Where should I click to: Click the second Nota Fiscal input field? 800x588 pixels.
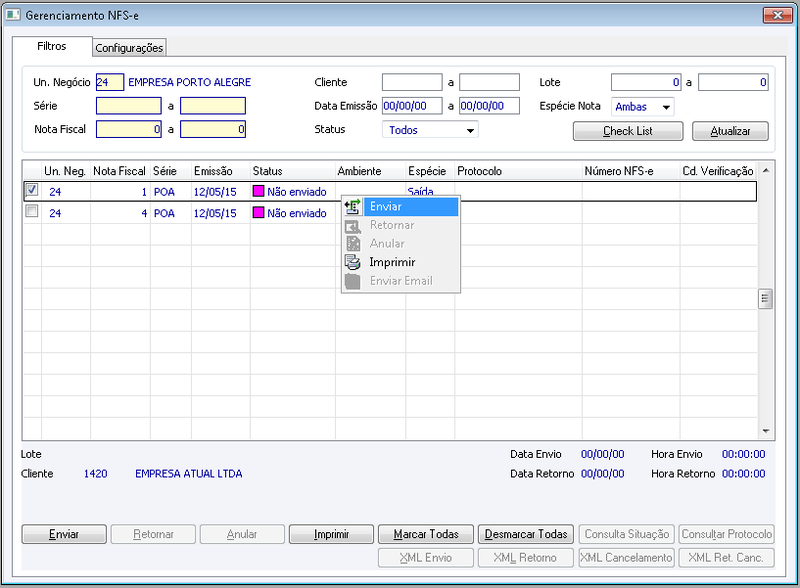(x=213, y=130)
